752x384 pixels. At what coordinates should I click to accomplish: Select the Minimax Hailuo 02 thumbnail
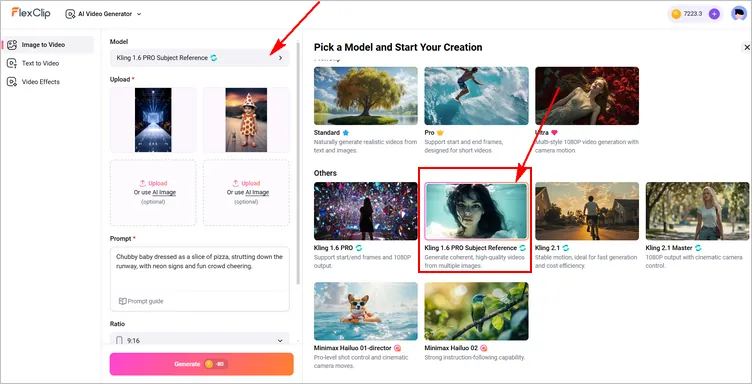476,311
